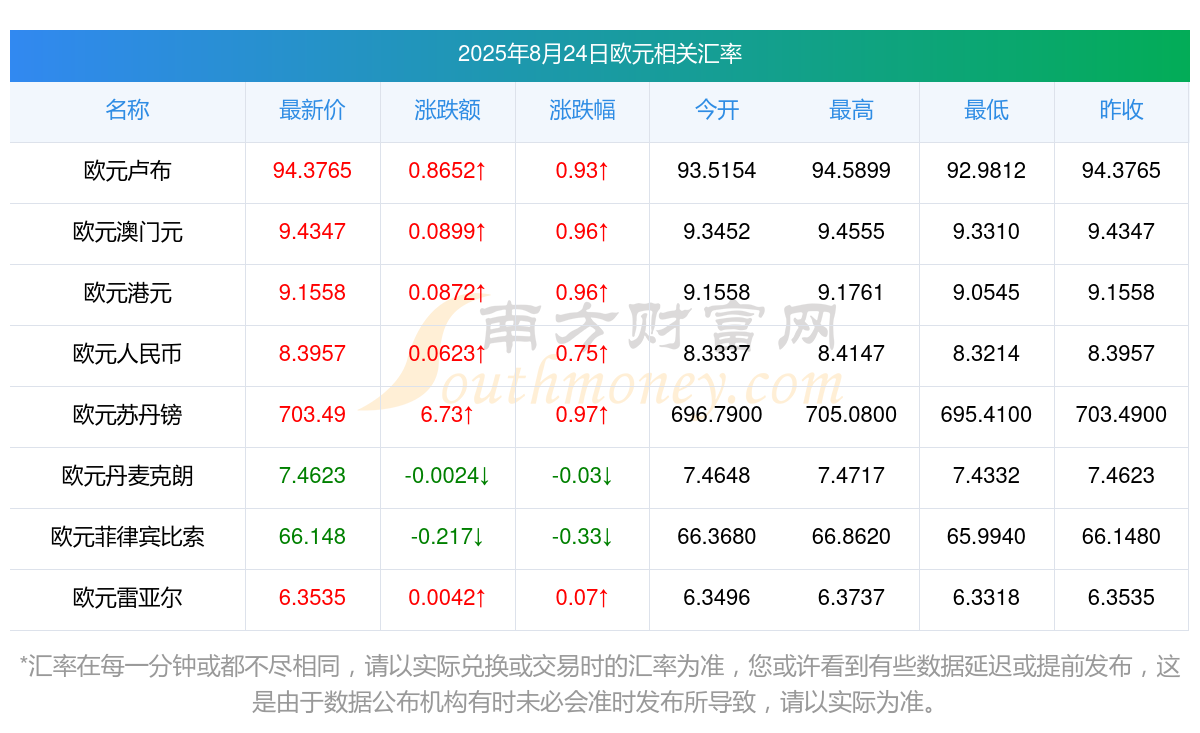
Task: Click change amount -0.217↓
Action: (x=447, y=537)
